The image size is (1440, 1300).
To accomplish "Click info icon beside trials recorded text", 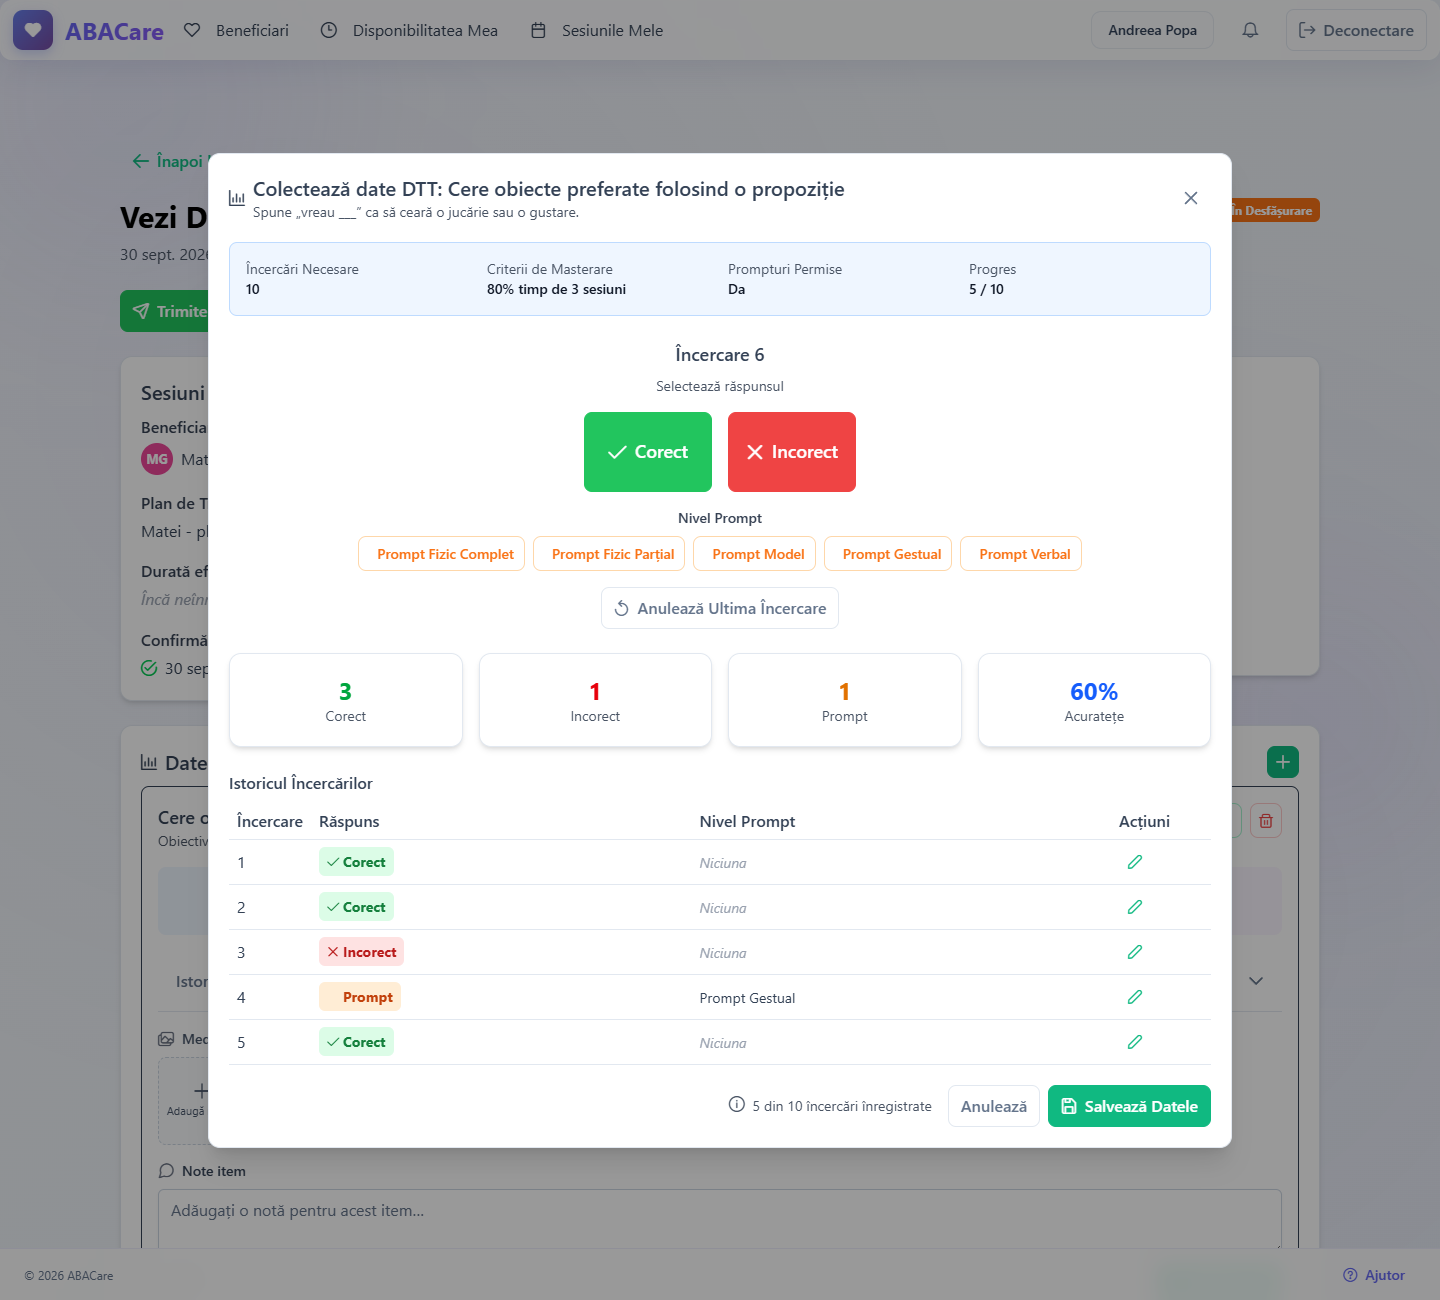I will pyautogui.click(x=737, y=1105).
